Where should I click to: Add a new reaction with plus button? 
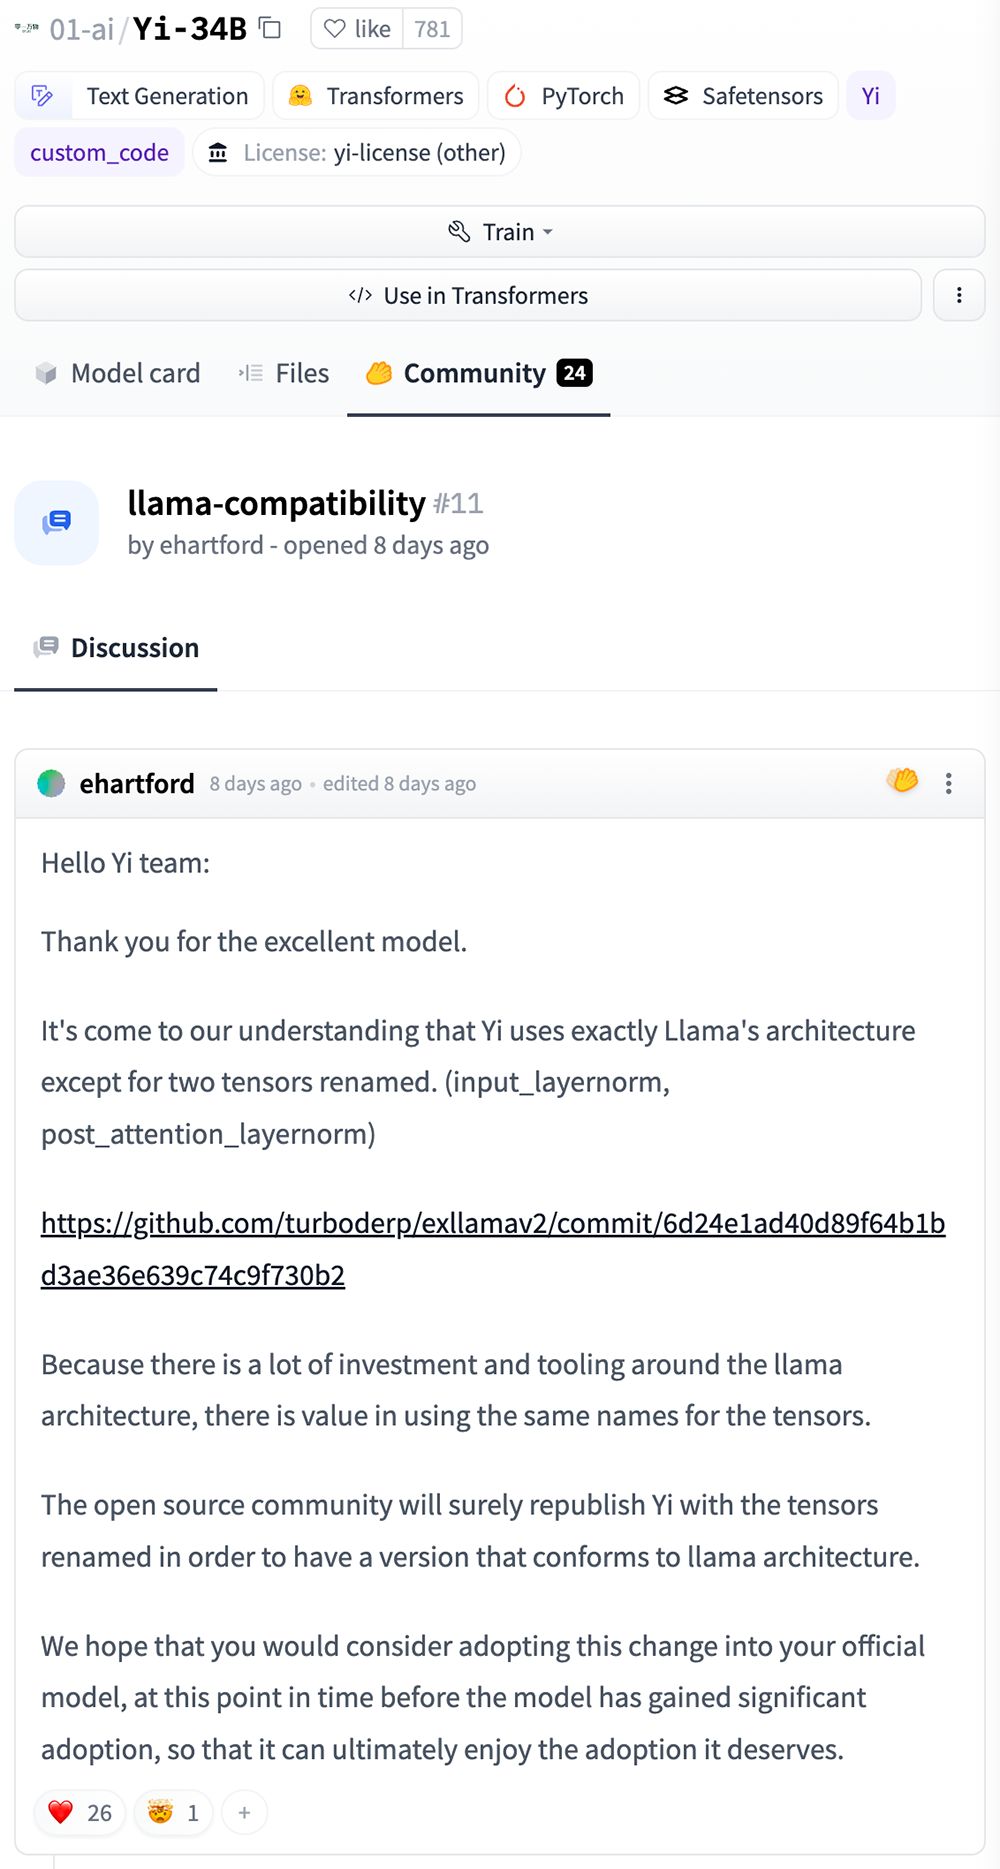pos(244,1813)
